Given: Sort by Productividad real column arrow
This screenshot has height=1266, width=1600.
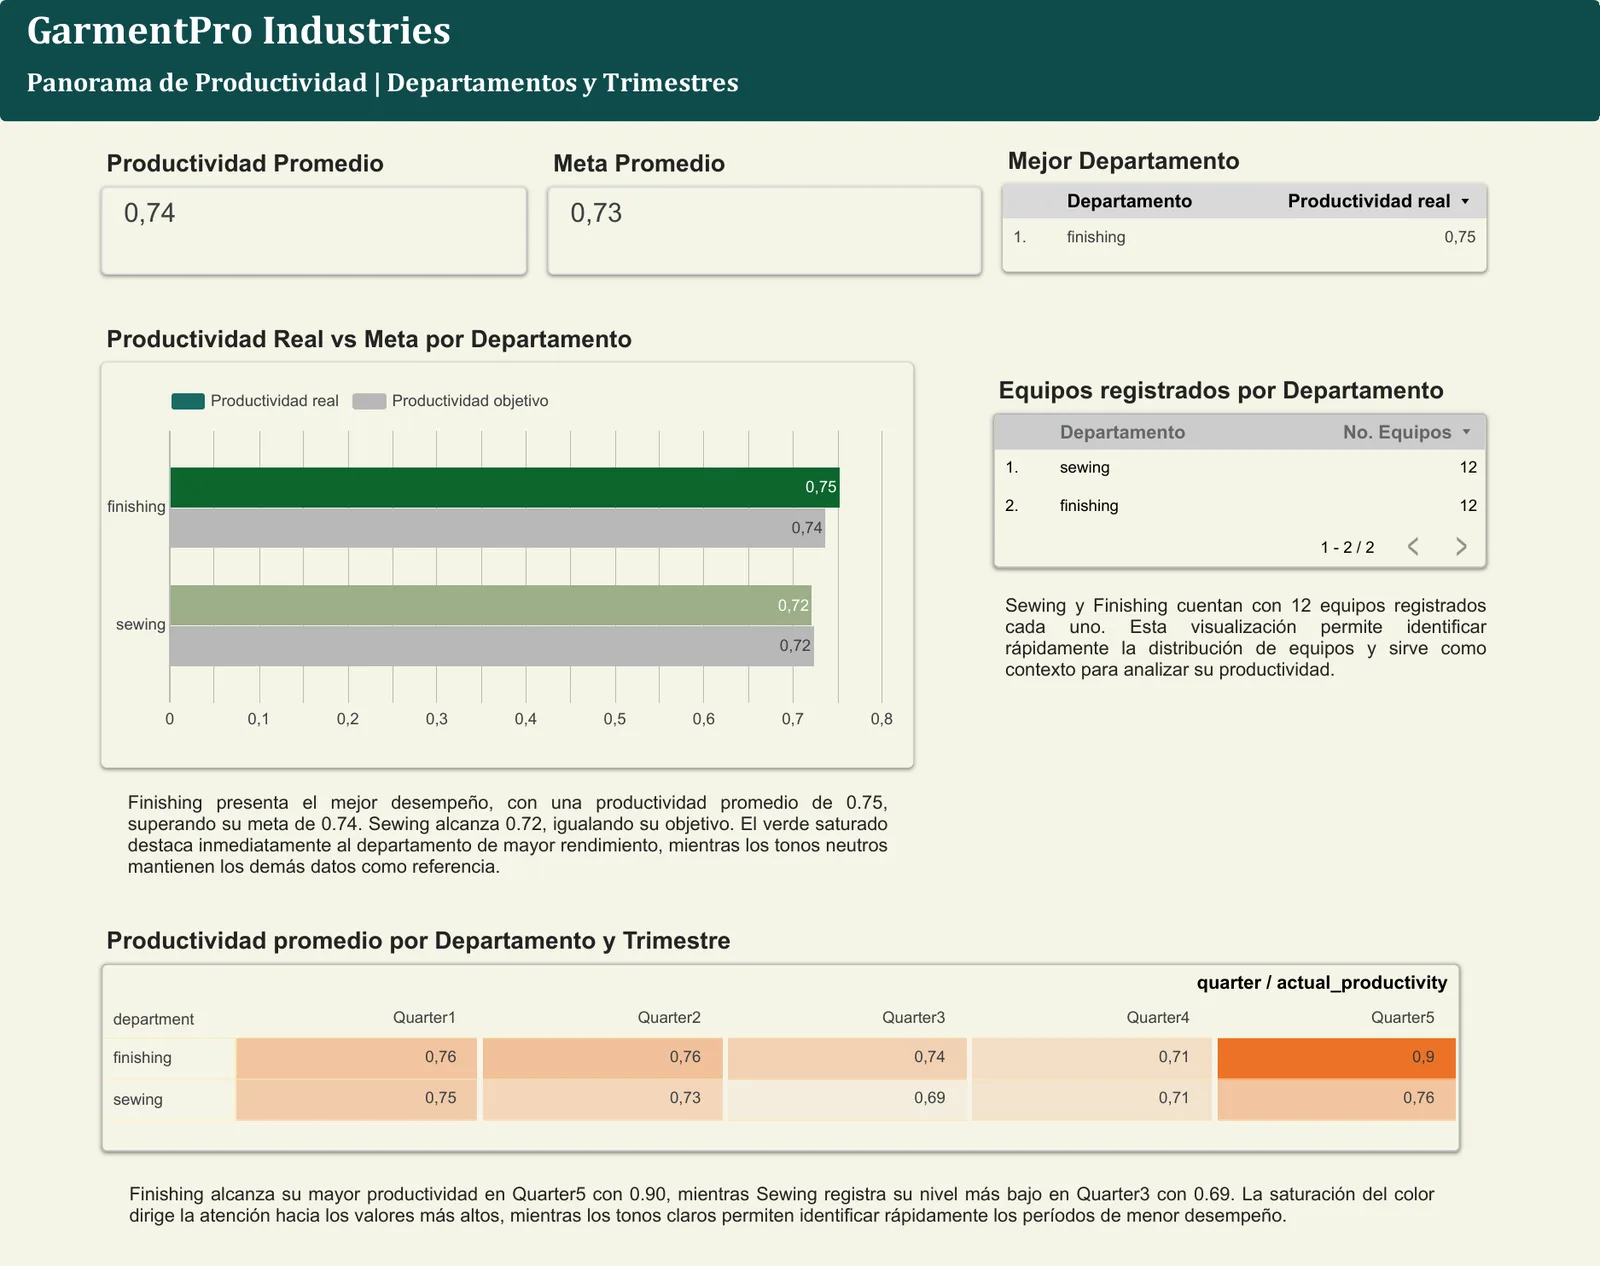Looking at the screenshot, I should [x=1465, y=202].
